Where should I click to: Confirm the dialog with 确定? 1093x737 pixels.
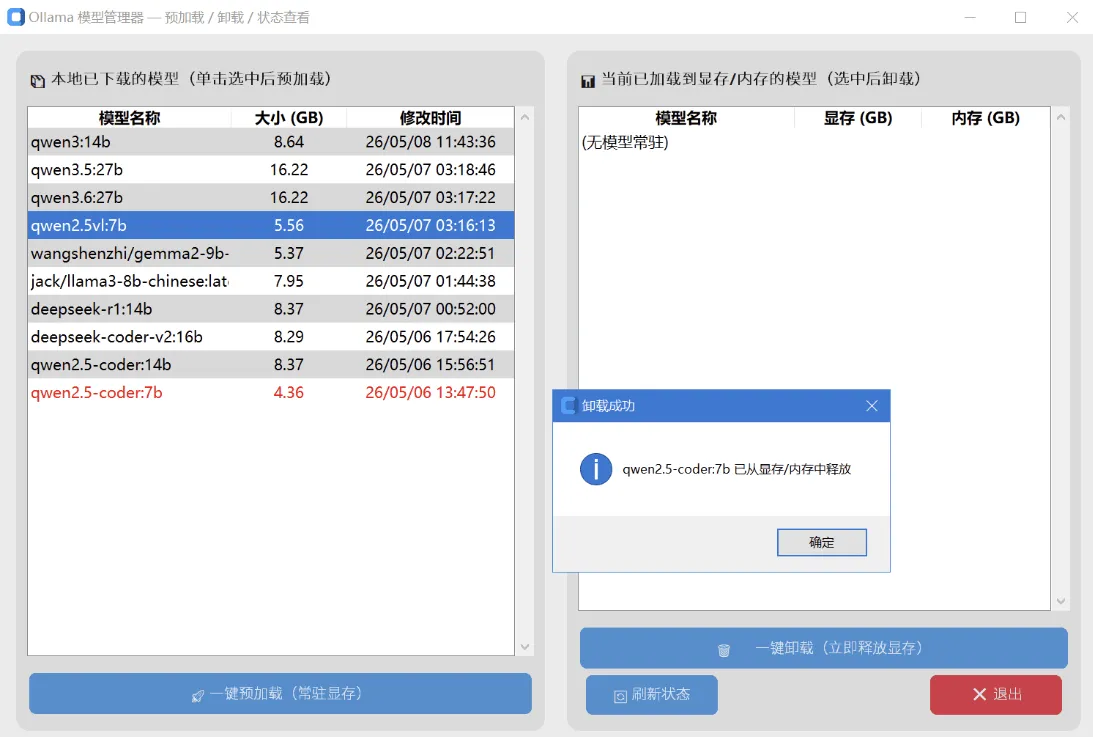(822, 542)
